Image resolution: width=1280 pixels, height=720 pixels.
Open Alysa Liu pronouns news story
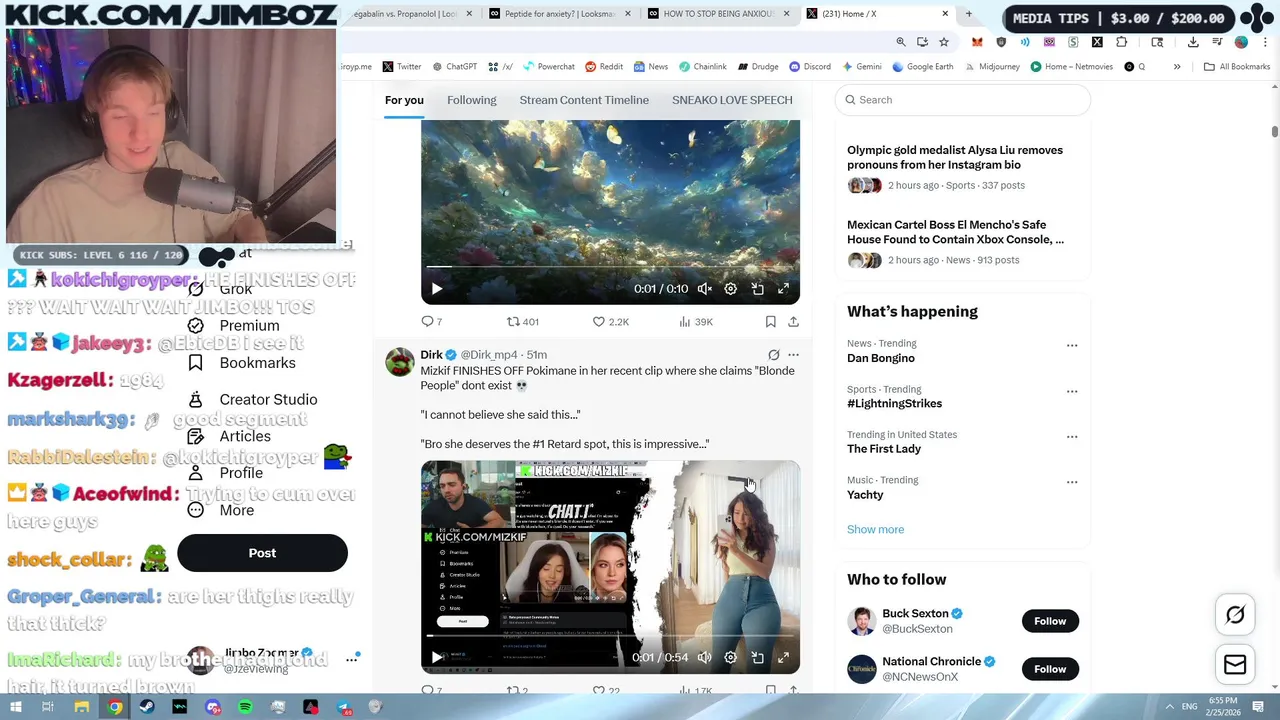tap(955, 157)
